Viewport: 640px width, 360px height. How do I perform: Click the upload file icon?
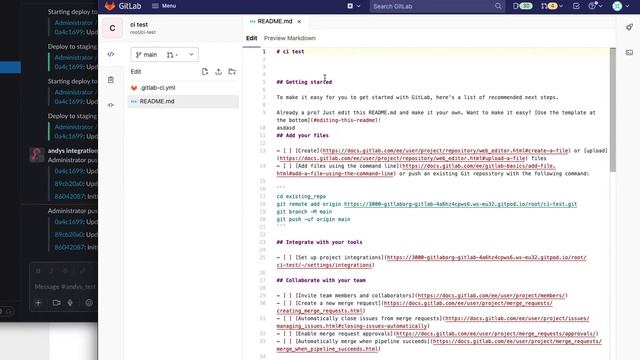(218, 71)
